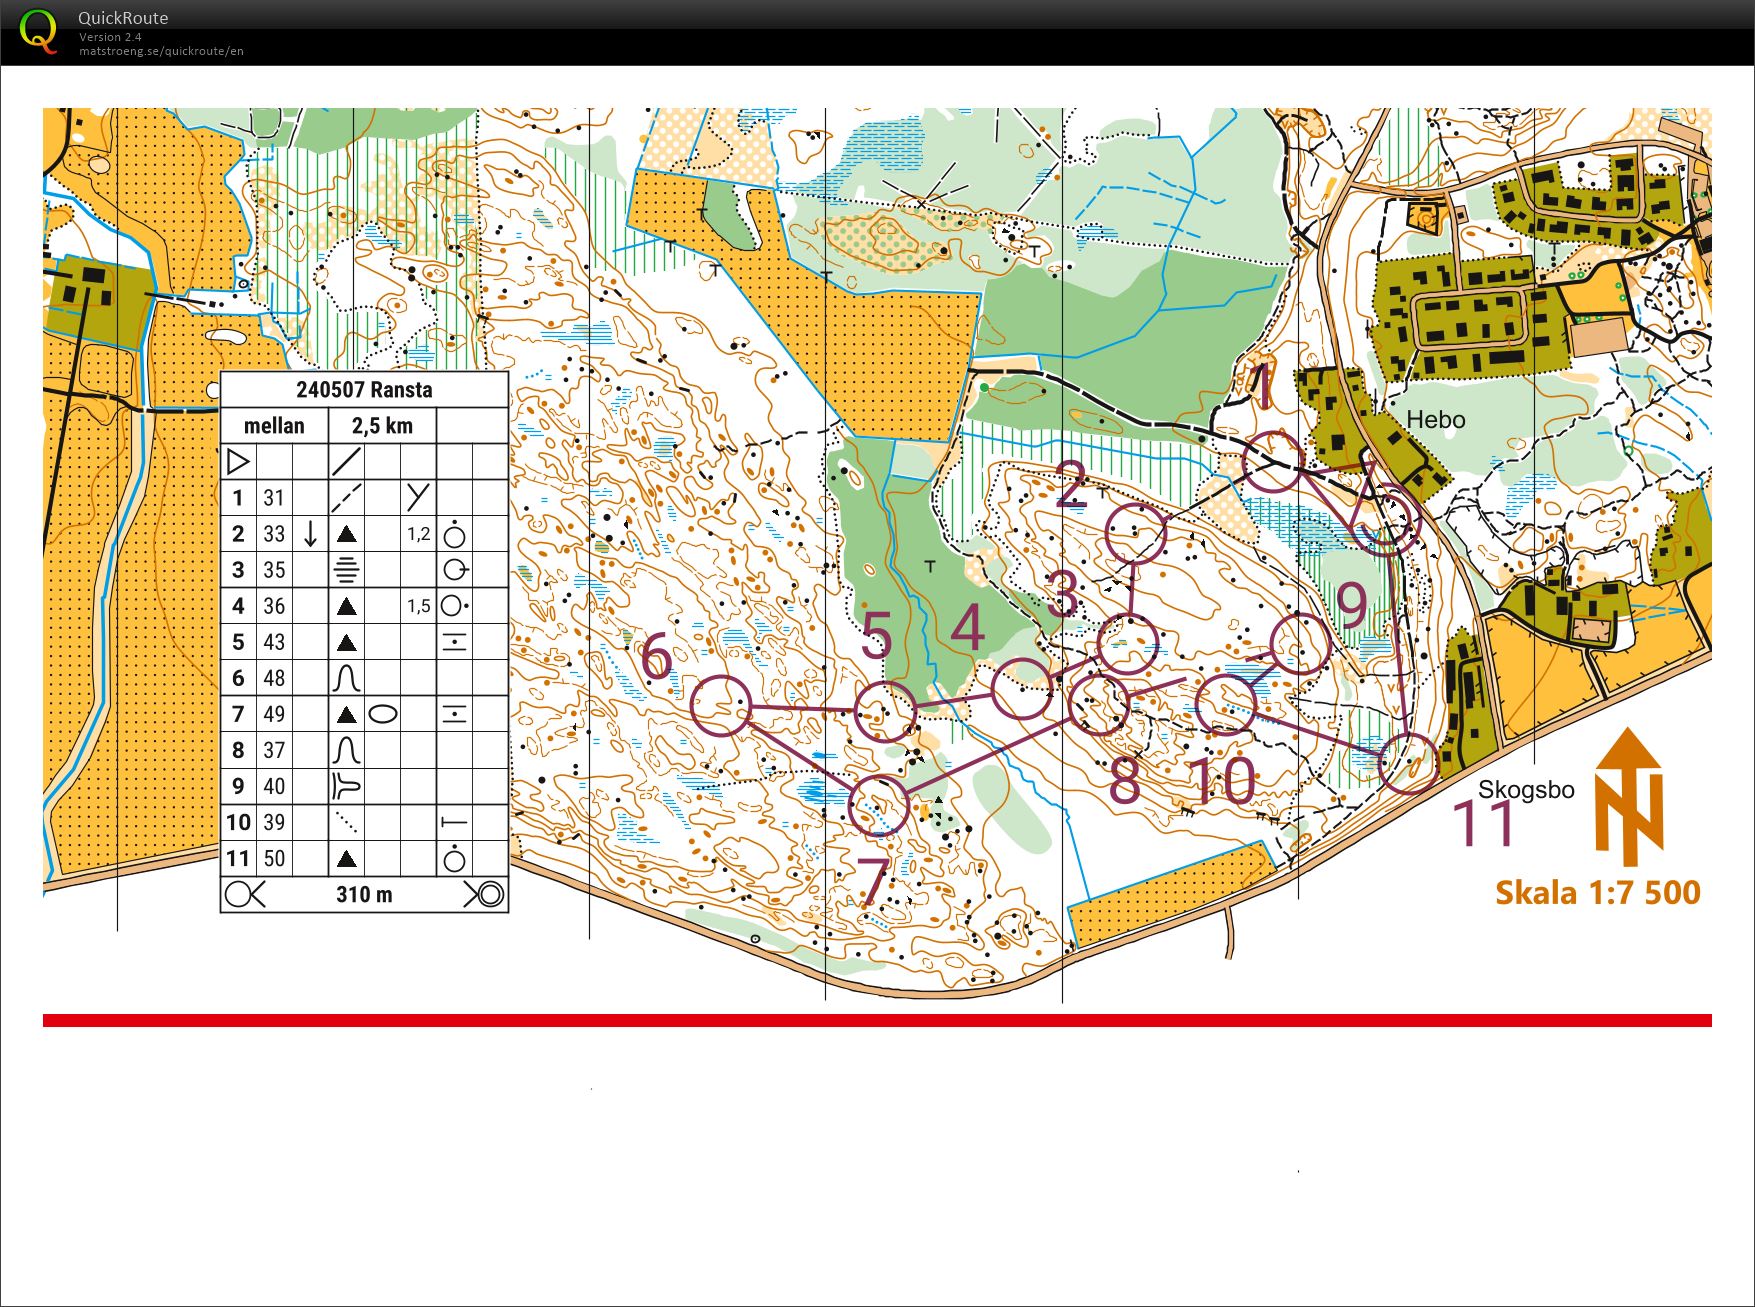The image size is (1755, 1307).
Task: Click the control 6 circle on the map
Action: (721, 706)
